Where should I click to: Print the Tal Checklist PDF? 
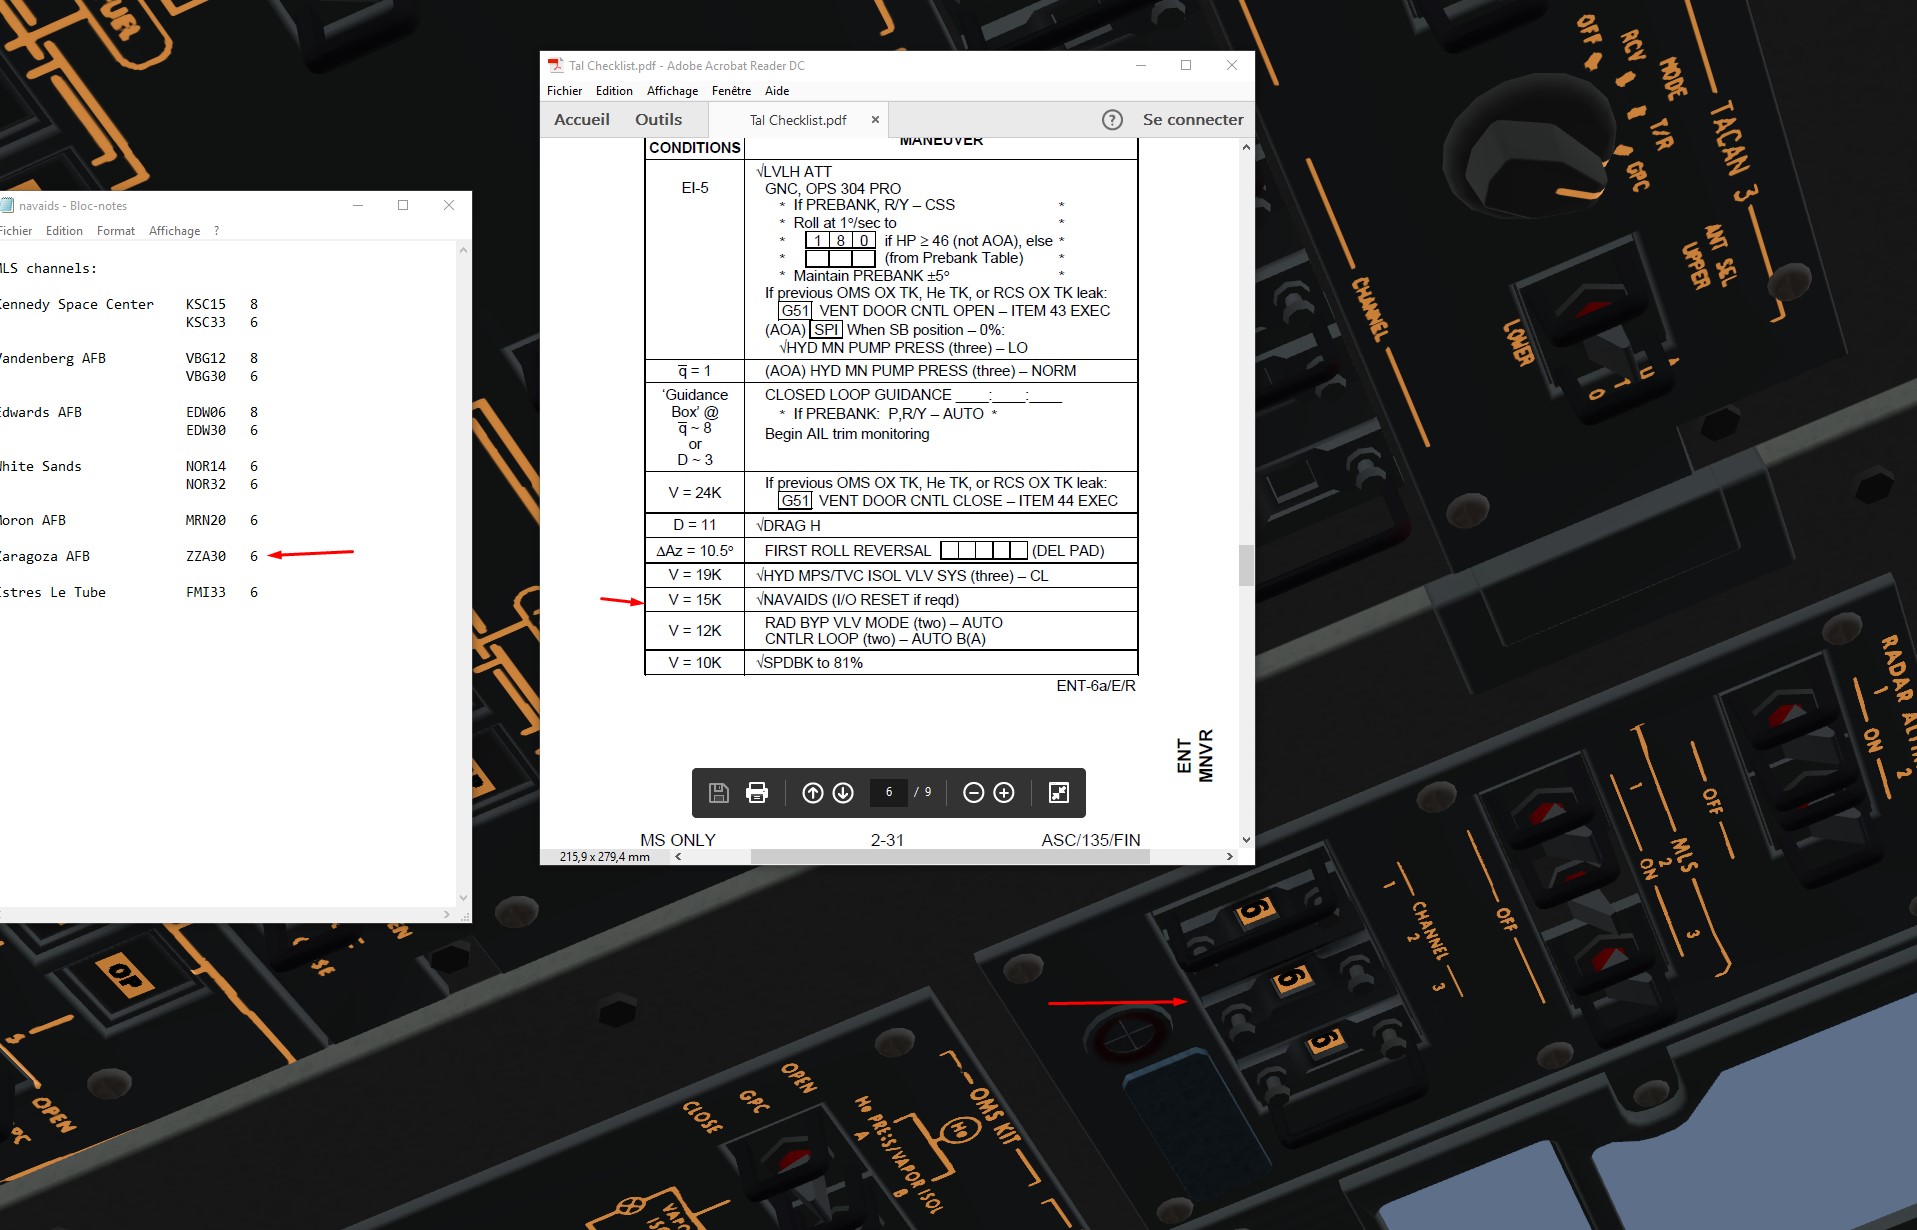click(757, 793)
